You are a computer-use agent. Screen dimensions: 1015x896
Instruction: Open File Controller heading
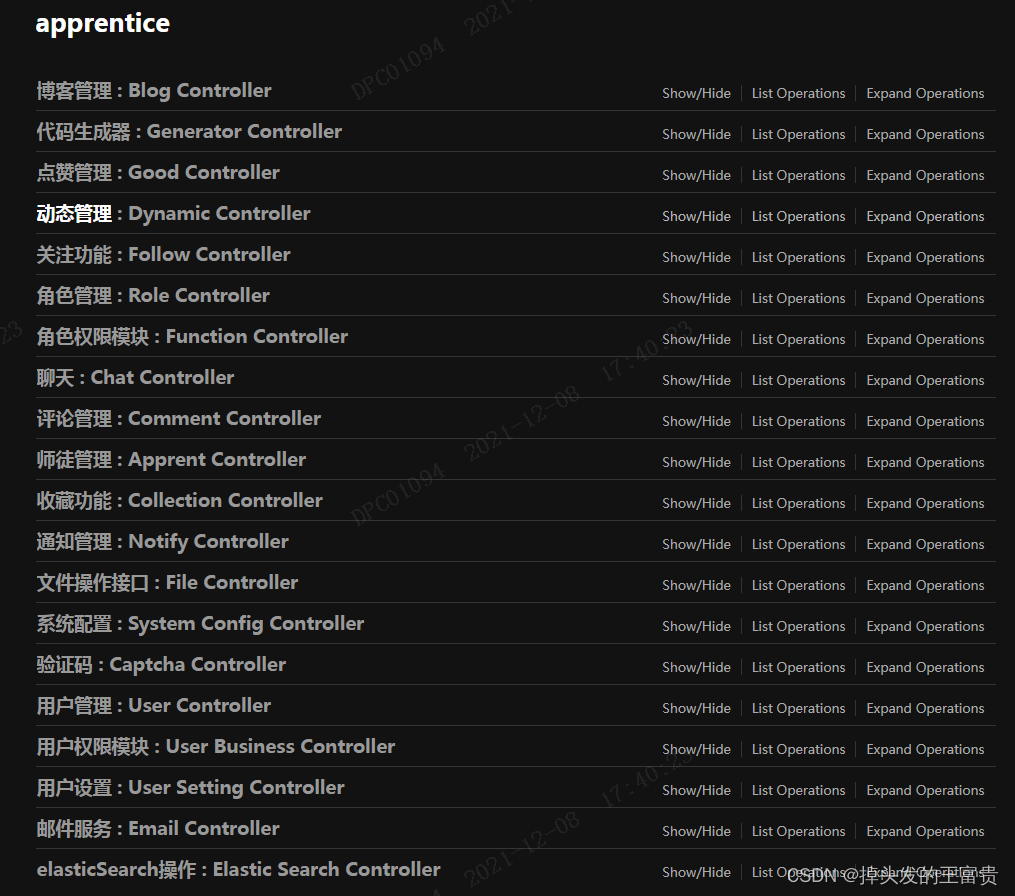(x=167, y=583)
